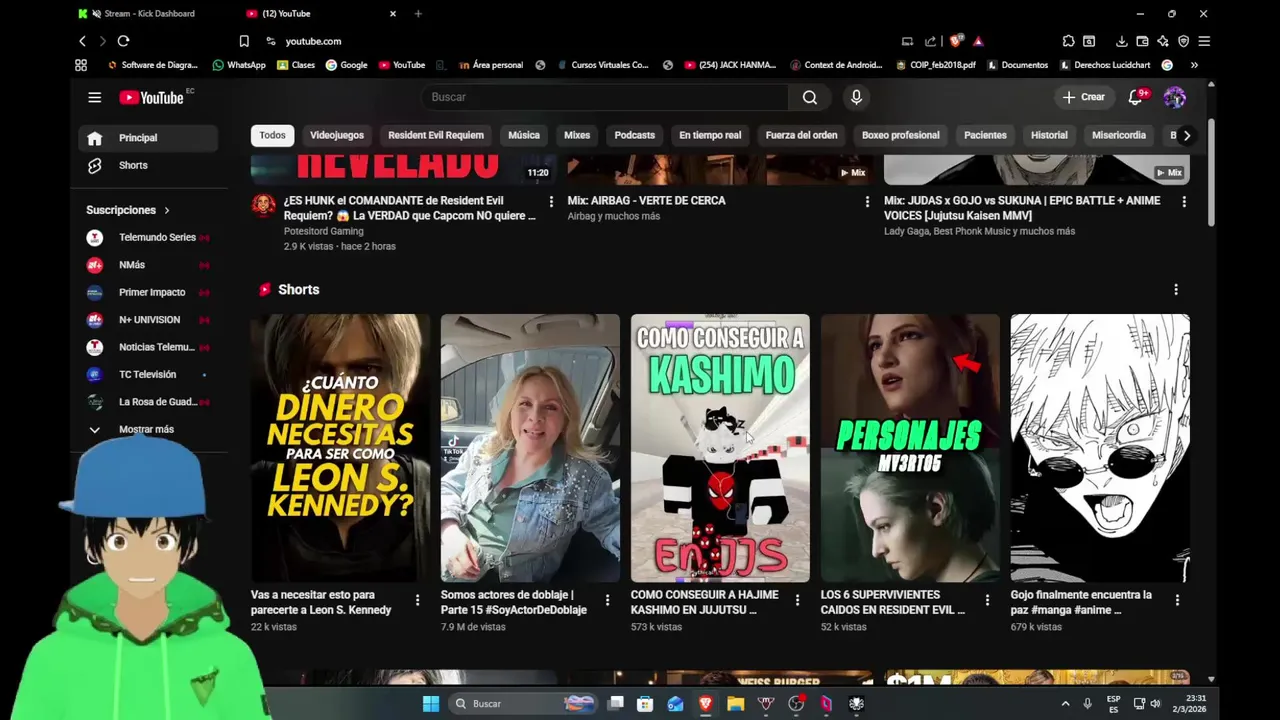The height and width of the screenshot is (720, 1280).
Task: Activate voice search microphone
Action: 856,97
